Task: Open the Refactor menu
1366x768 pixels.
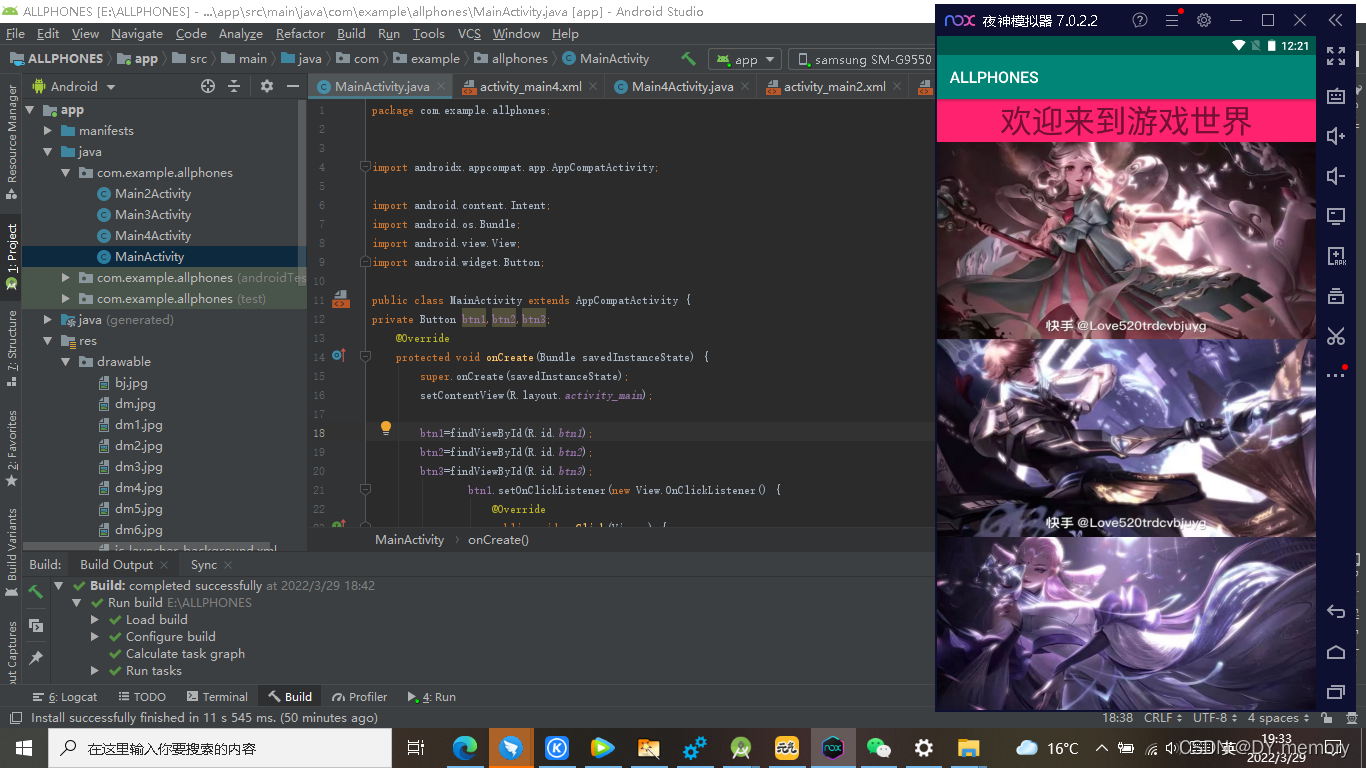Action: click(300, 33)
